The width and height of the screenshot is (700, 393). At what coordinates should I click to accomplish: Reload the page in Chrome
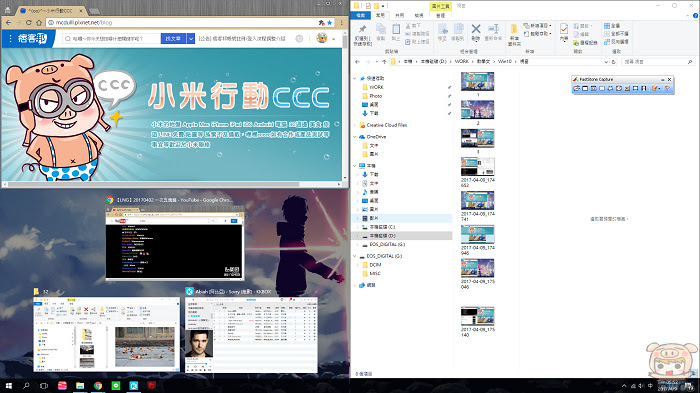click(29, 22)
